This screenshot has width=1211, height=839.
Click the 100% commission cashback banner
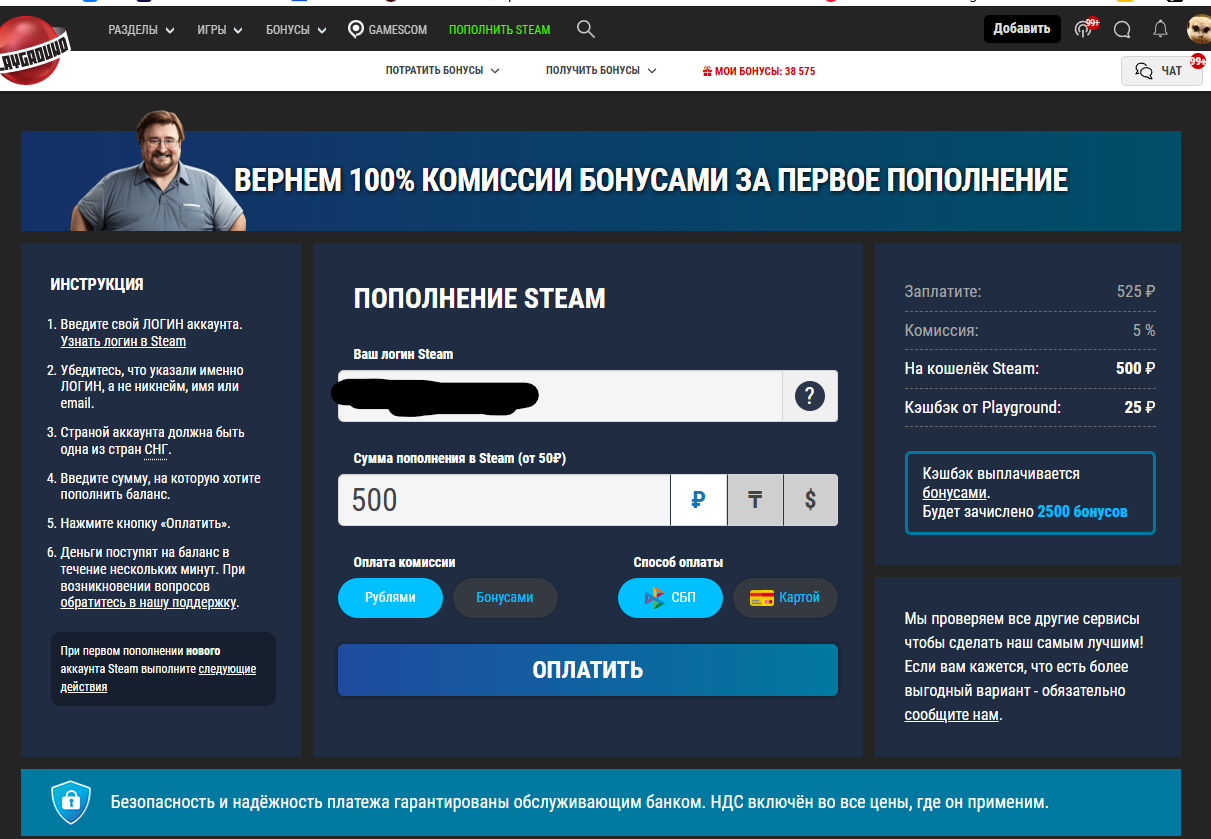click(x=601, y=181)
